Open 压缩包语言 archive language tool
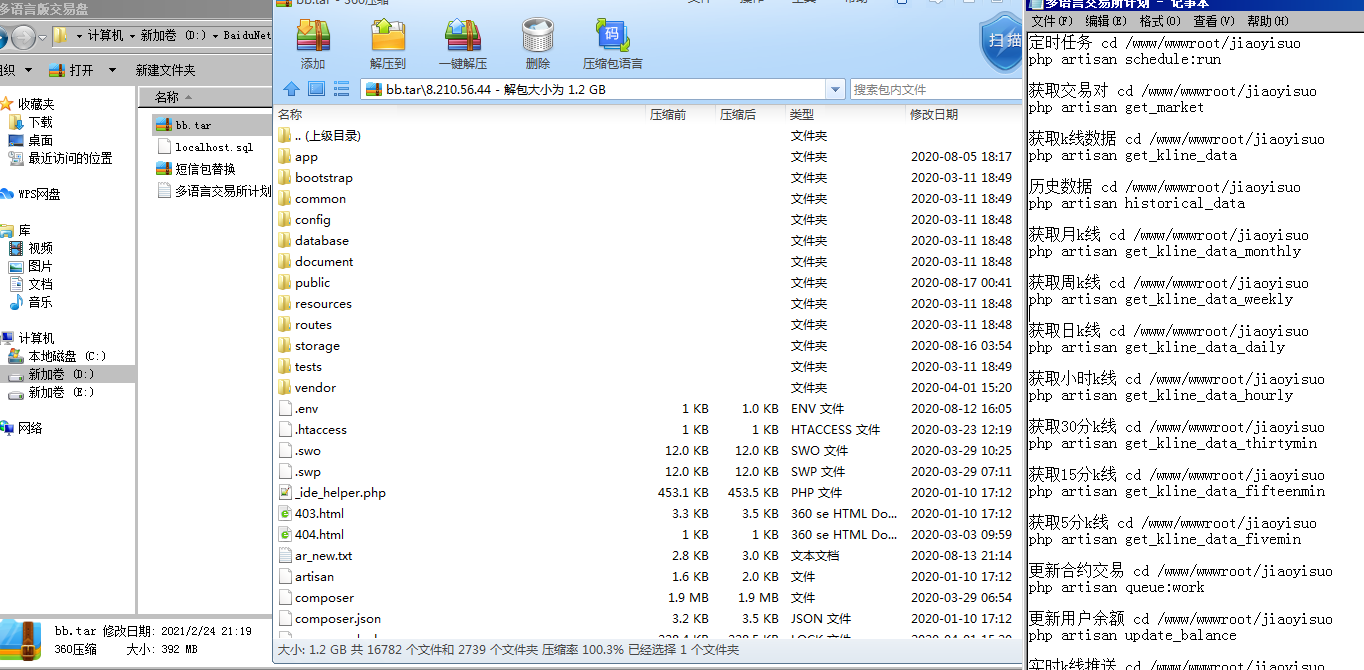 [x=612, y=43]
